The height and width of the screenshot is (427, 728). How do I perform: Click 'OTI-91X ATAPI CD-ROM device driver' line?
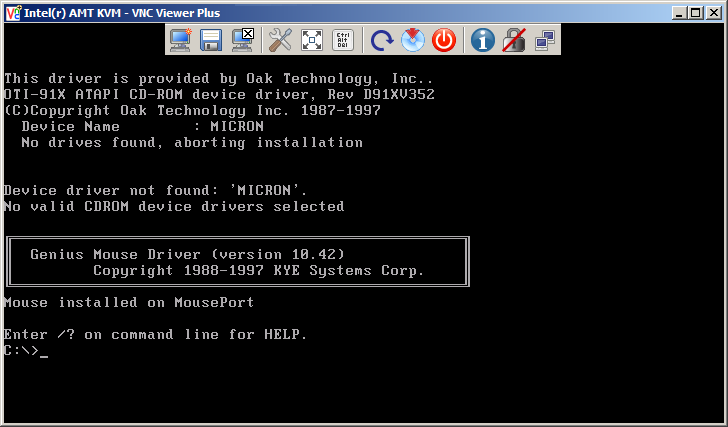(x=219, y=95)
